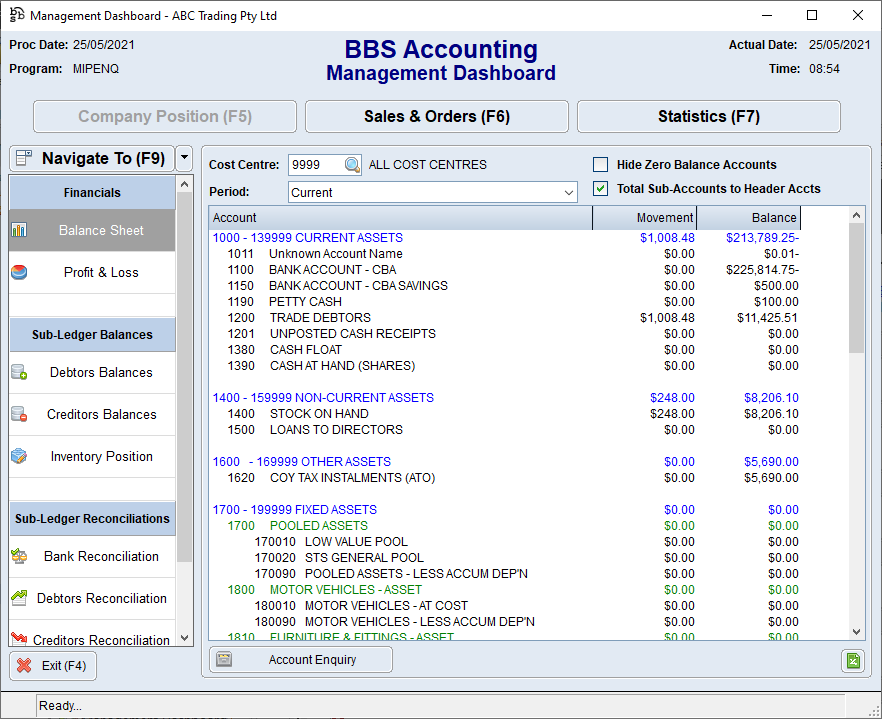Open the Period dropdown
The image size is (882, 719).
pyautogui.click(x=567, y=192)
